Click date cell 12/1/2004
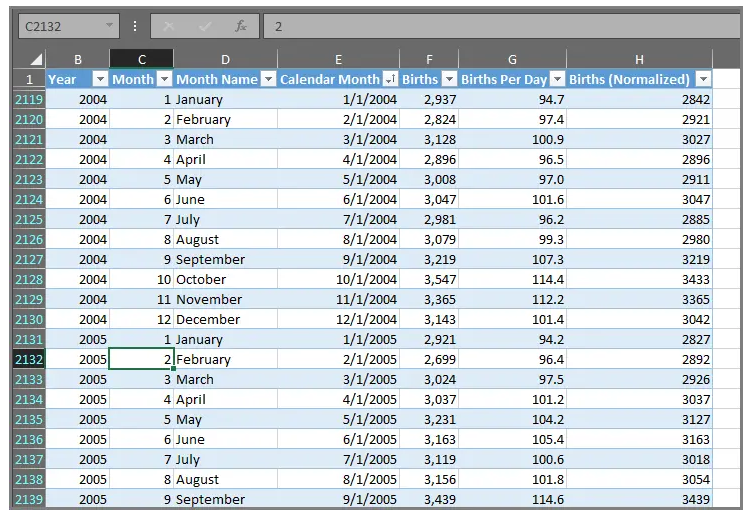The height and width of the screenshot is (520, 754). (x=339, y=319)
